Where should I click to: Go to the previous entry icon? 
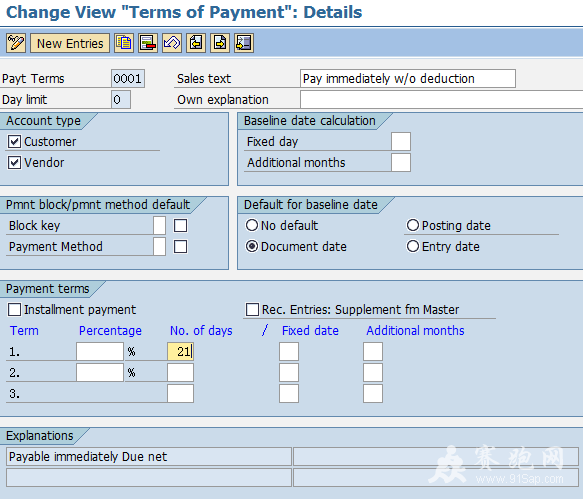click(196, 43)
